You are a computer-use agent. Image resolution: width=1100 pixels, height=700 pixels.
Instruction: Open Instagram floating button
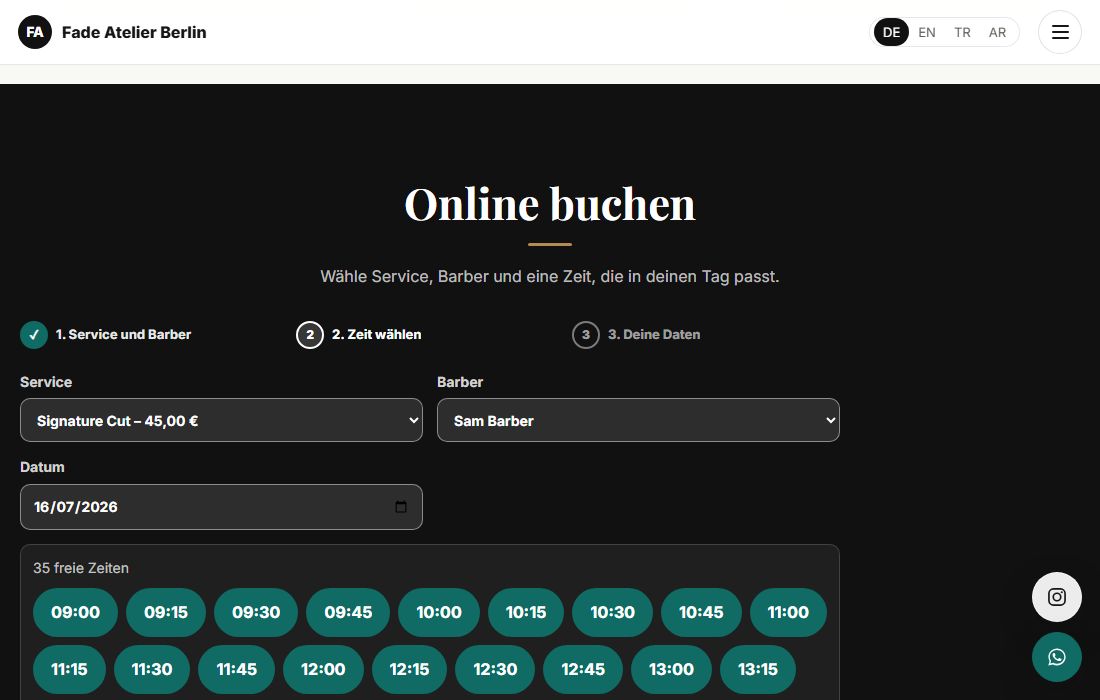point(1057,597)
